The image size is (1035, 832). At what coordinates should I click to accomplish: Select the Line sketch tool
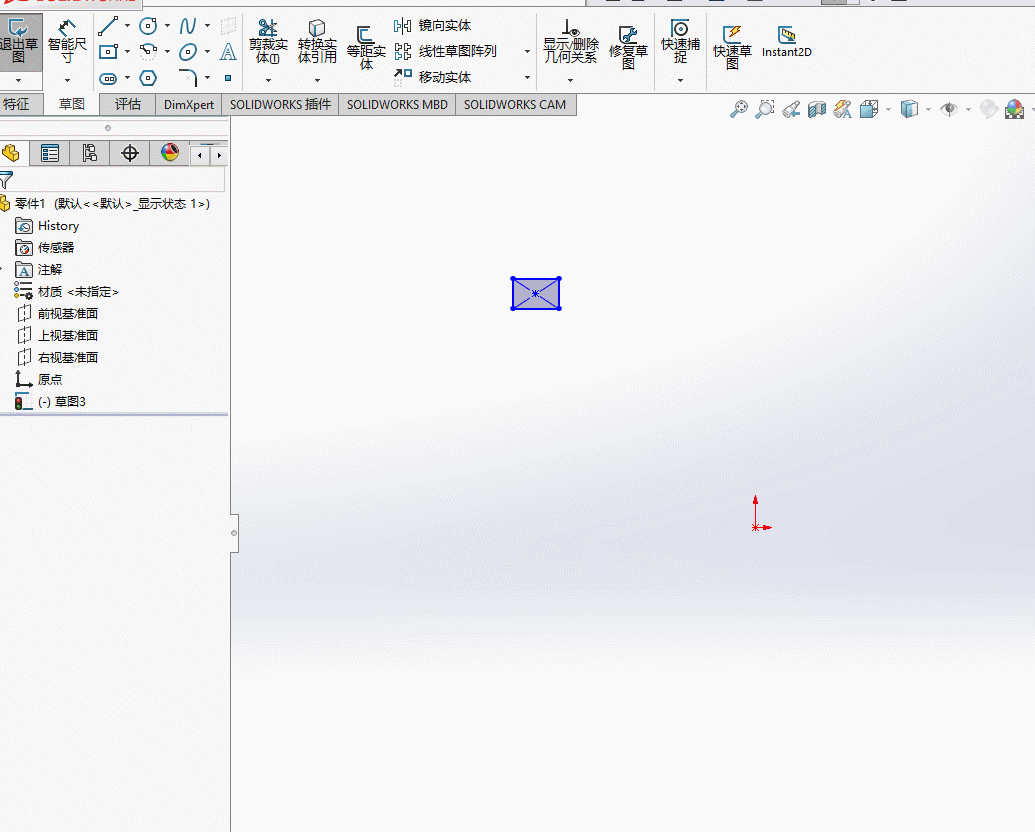point(108,26)
